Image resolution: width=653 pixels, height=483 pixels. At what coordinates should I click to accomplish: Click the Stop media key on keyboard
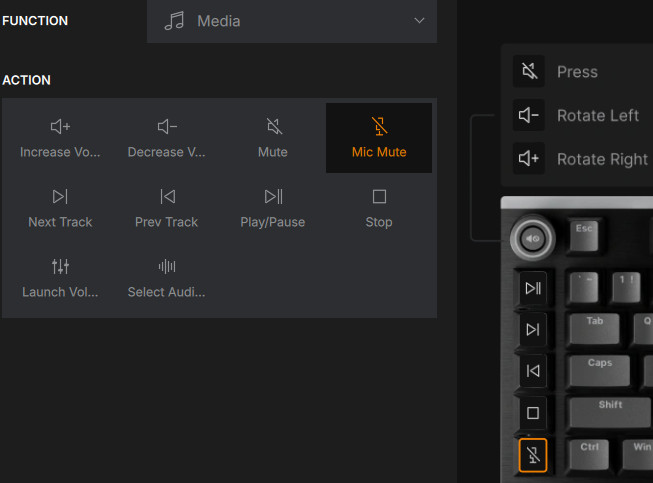pyautogui.click(x=533, y=413)
